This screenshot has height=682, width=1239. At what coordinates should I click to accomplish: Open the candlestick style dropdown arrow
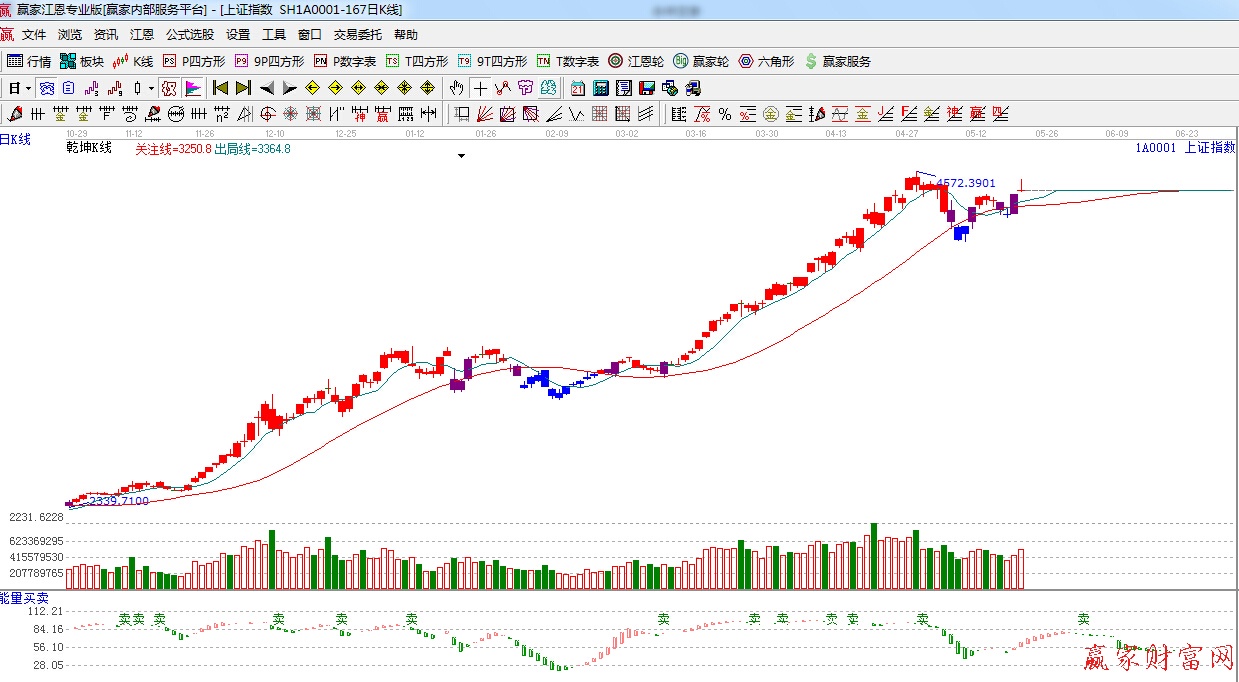pyautogui.click(x=152, y=88)
